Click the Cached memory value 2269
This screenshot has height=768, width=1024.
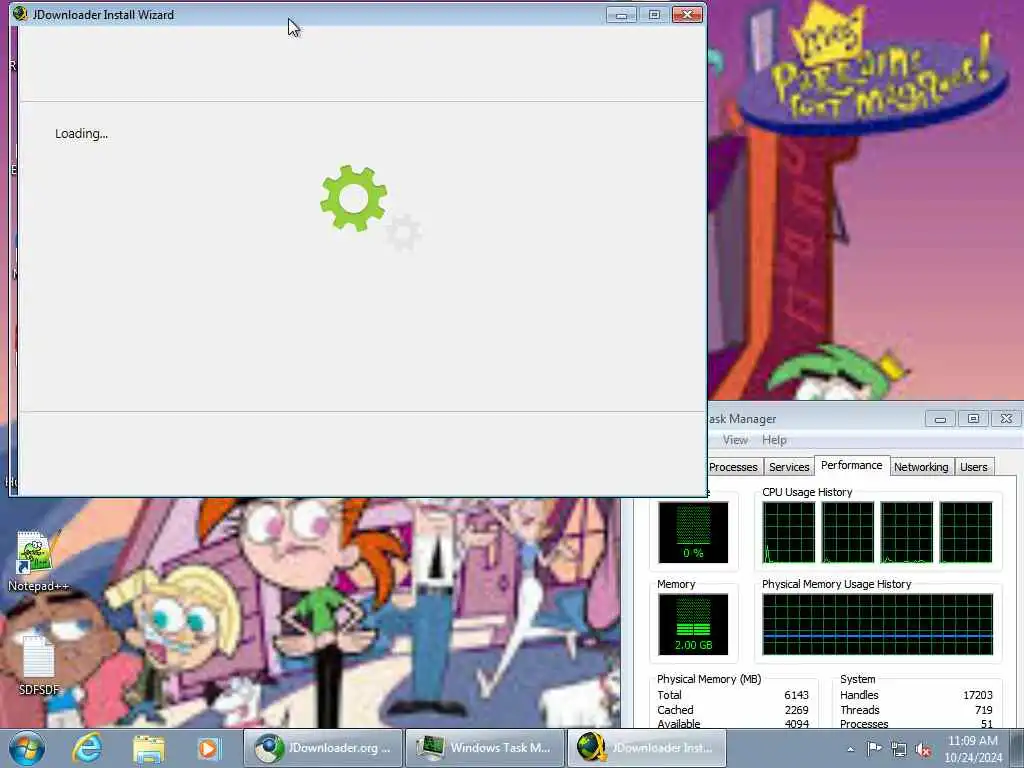point(796,710)
